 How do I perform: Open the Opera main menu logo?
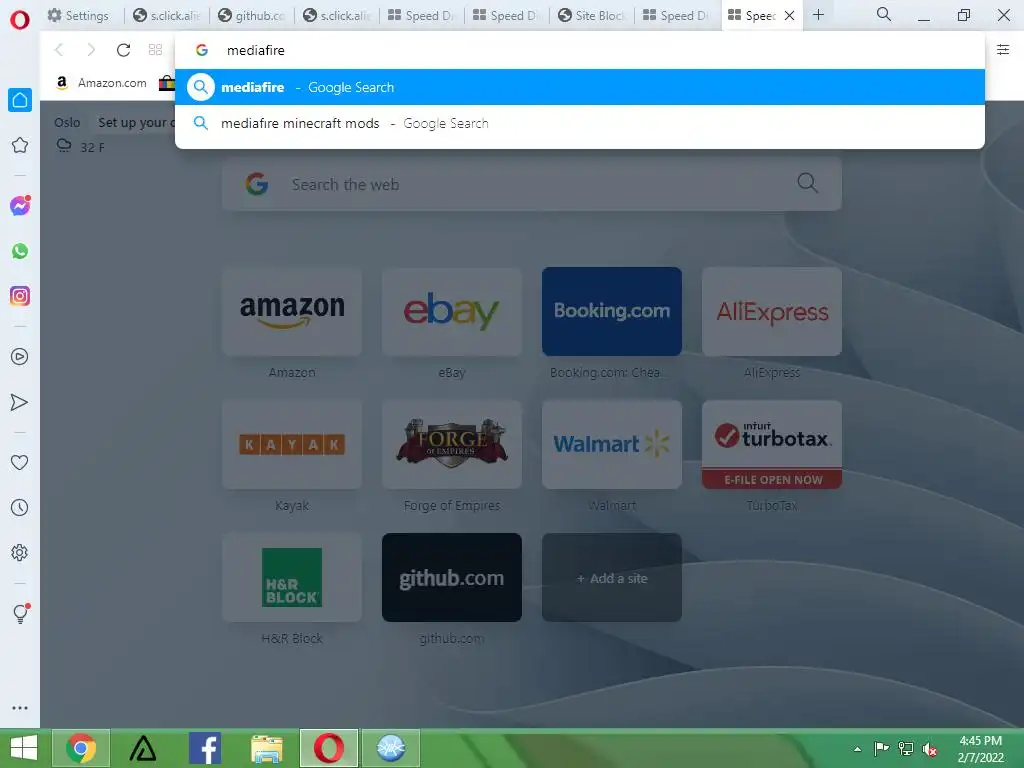(20, 20)
